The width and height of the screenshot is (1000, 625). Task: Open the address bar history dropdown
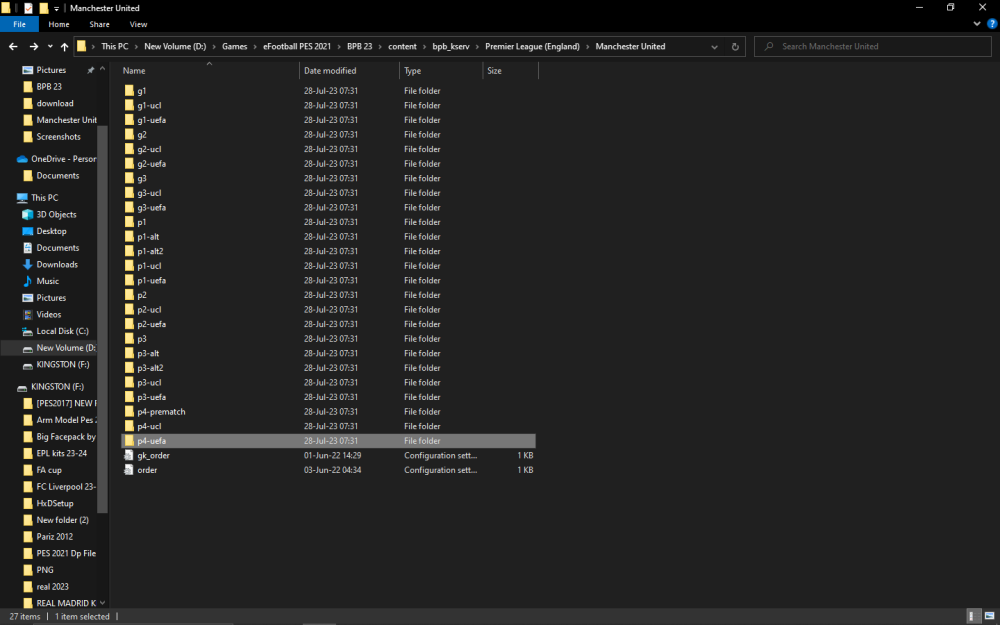[713, 46]
